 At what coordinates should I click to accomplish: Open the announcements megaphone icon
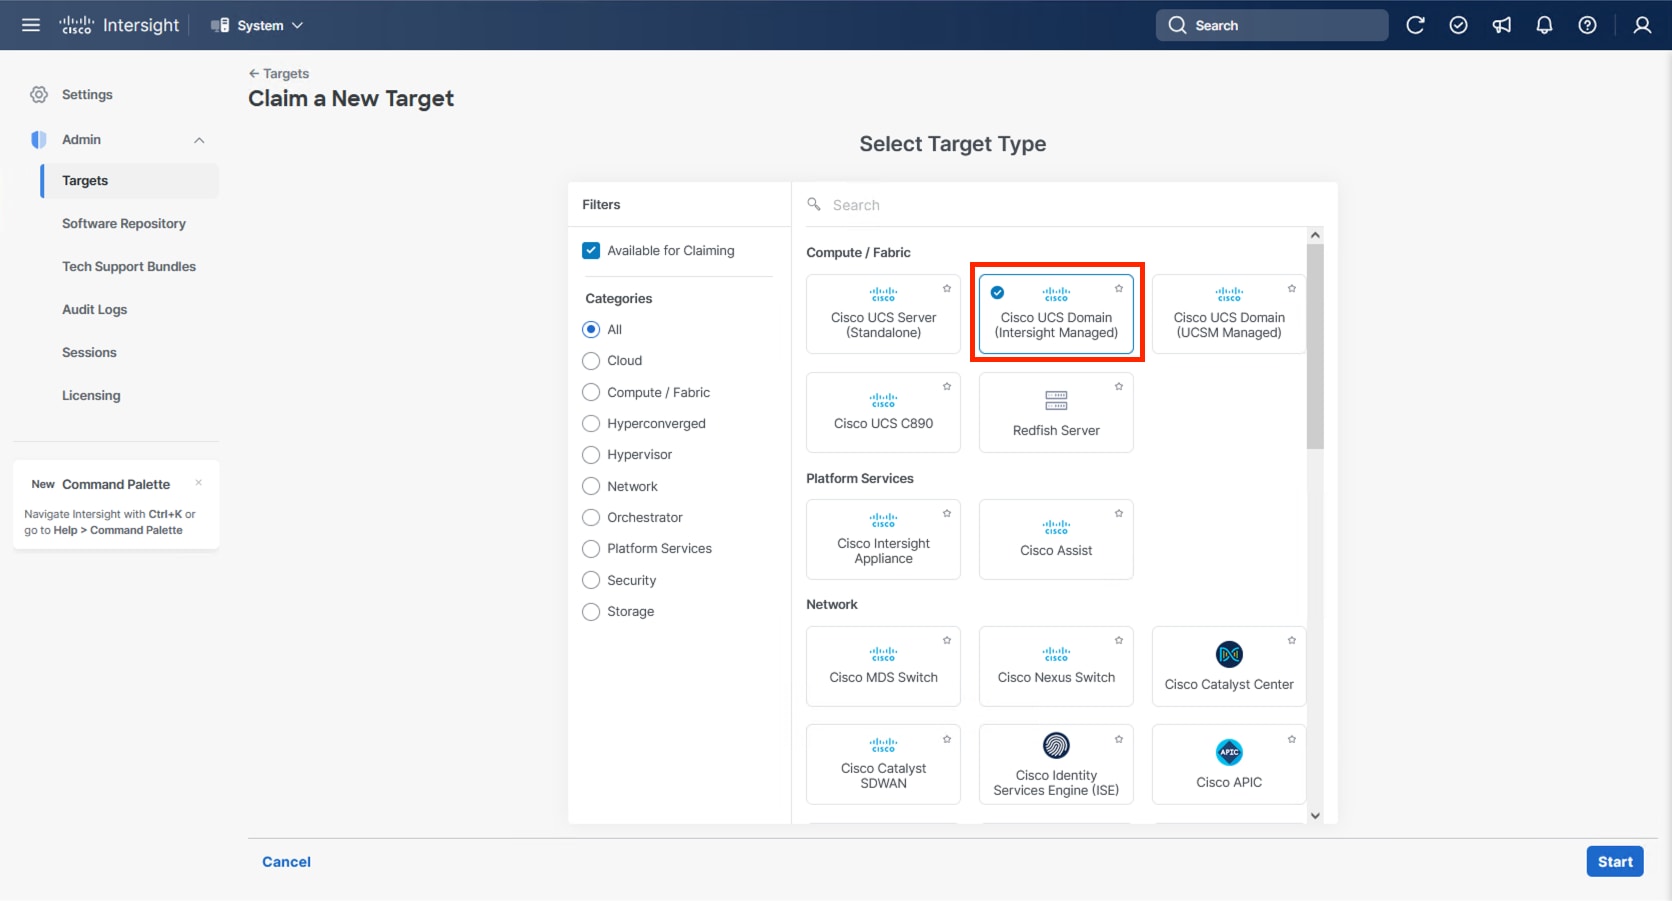pos(1501,25)
